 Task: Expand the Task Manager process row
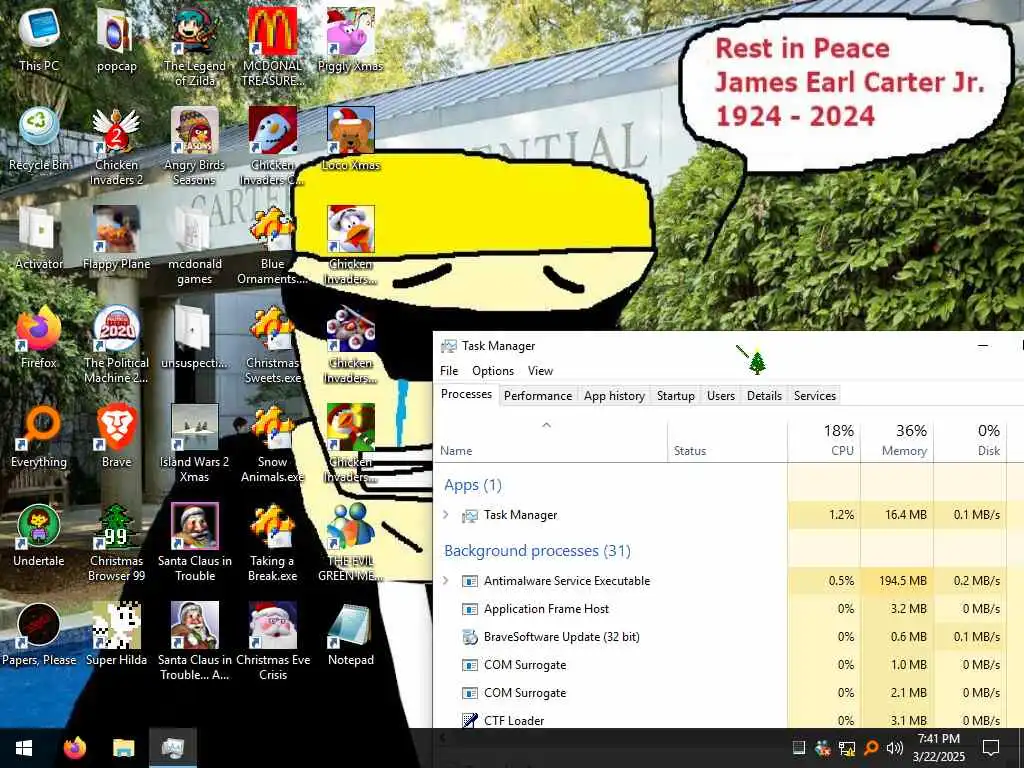tap(446, 515)
